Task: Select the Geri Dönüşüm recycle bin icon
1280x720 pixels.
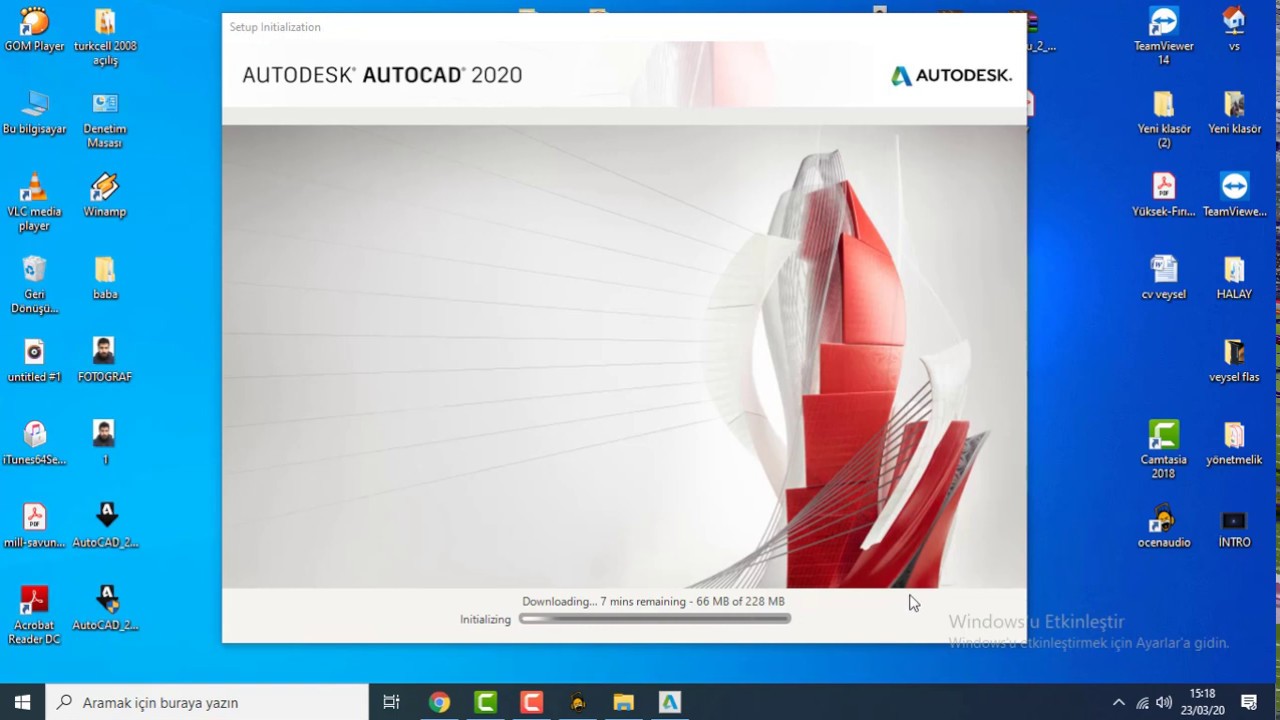Action: click(x=34, y=285)
